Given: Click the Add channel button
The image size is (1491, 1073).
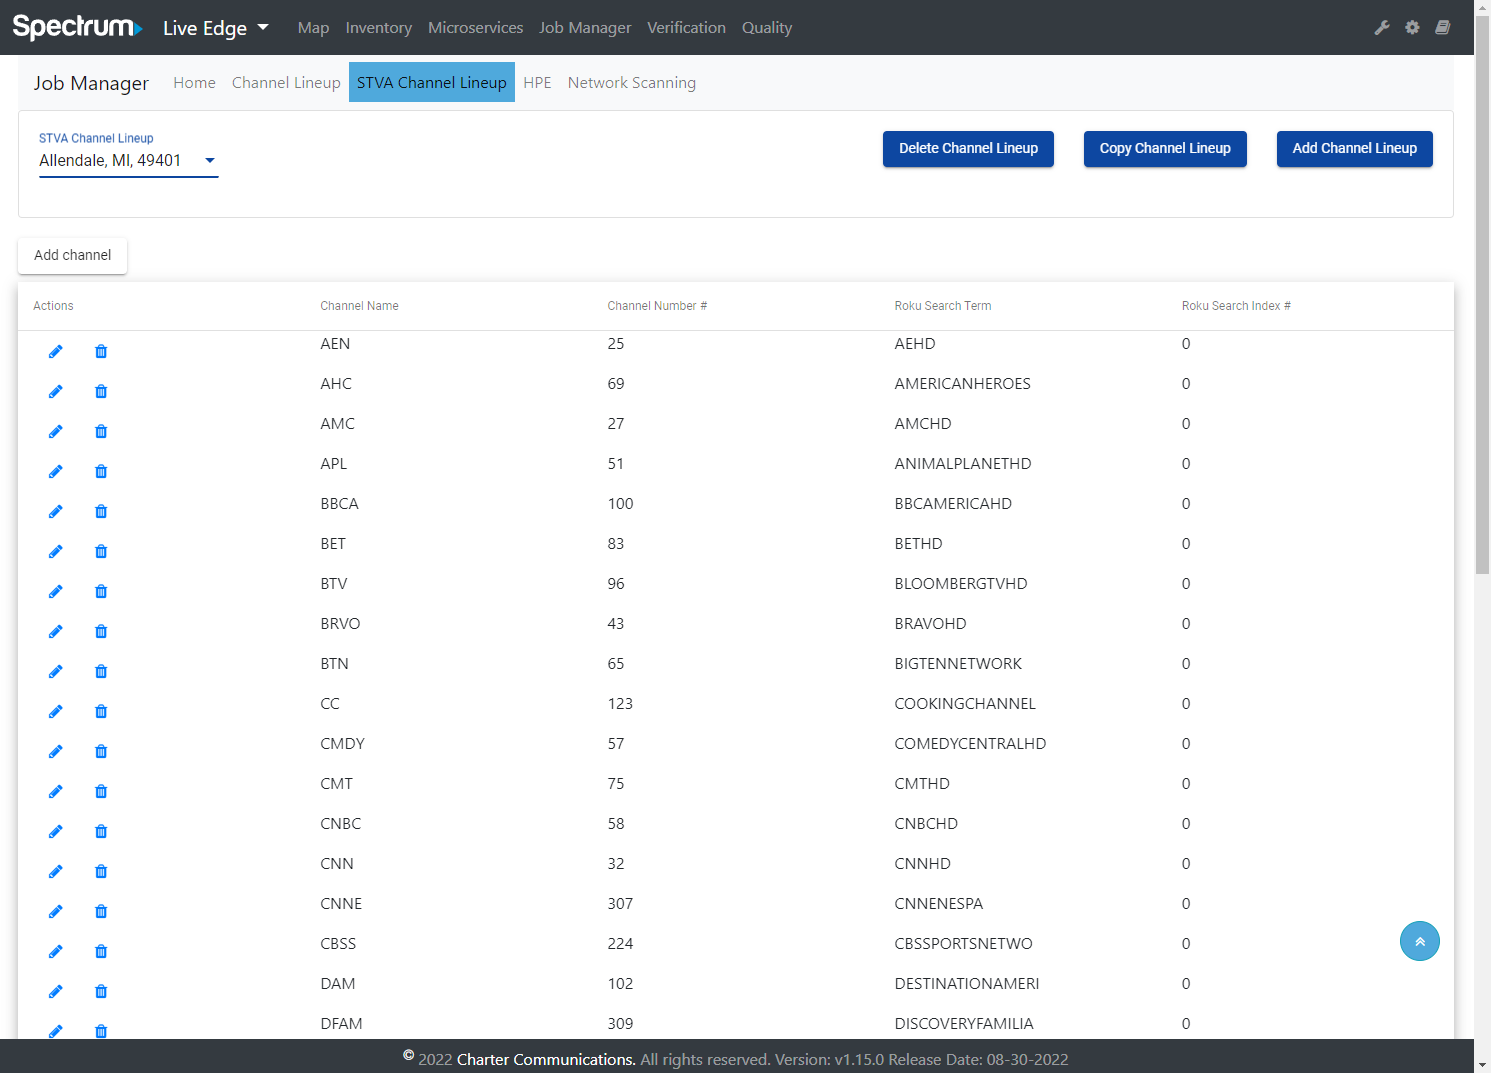Looking at the screenshot, I should click(x=72, y=255).
